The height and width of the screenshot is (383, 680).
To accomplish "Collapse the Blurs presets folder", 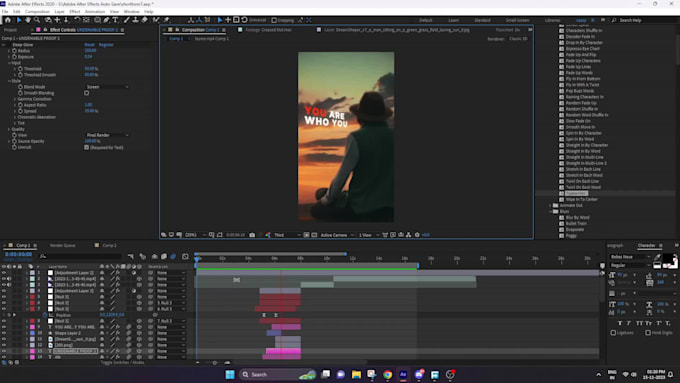I will click(551, 211).
